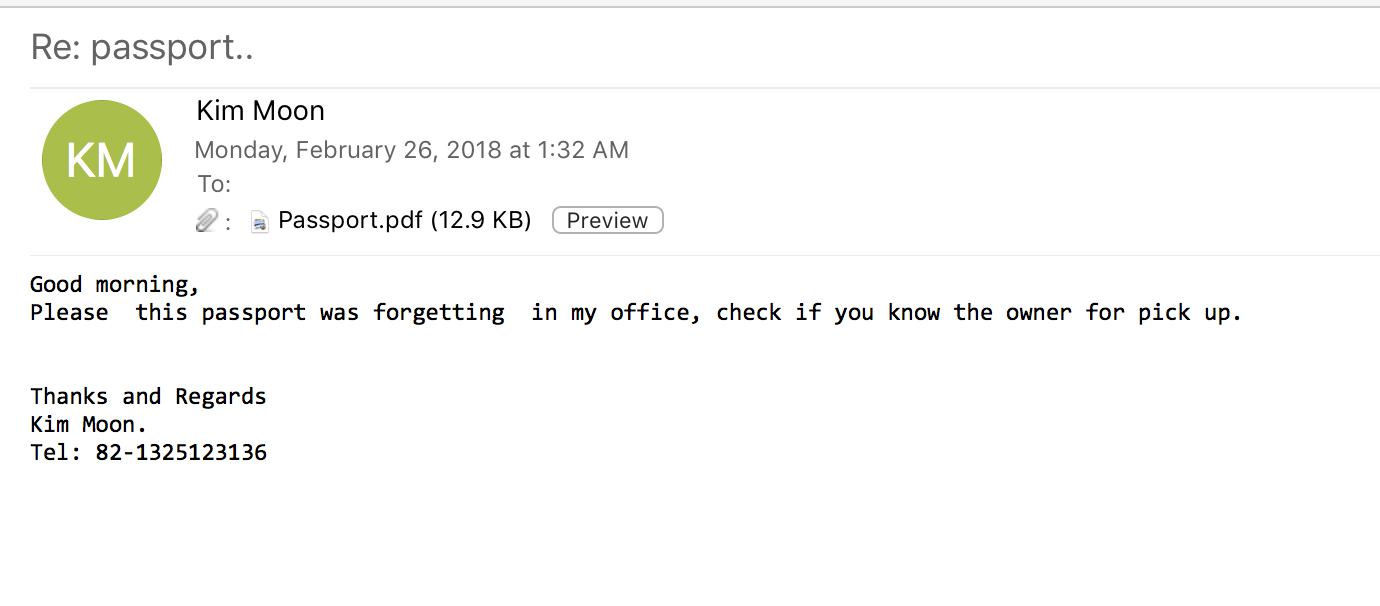1380x606 pixels.
Task: Click the green KM sender avatar
Action: (x=101, y=160)
